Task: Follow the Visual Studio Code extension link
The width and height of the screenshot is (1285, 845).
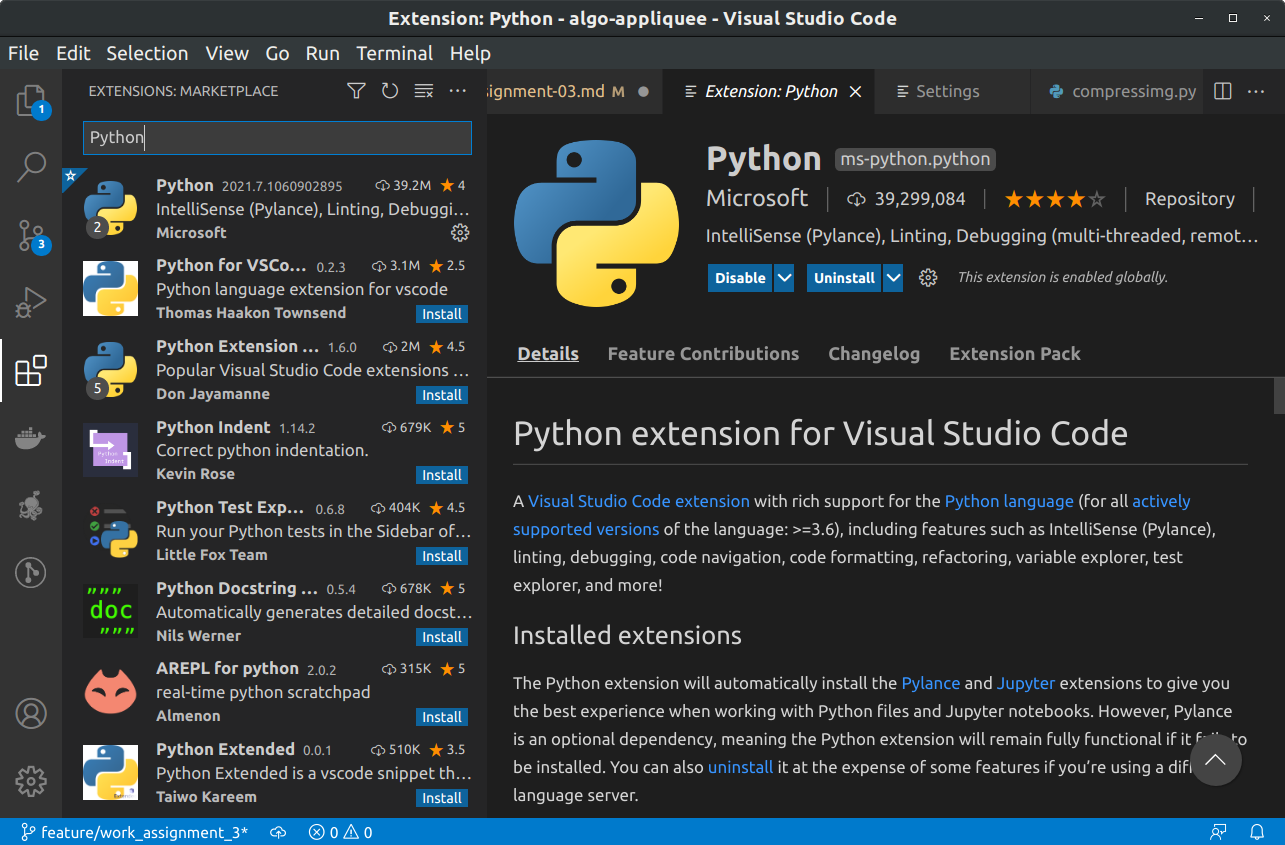Action: point(639,501)
